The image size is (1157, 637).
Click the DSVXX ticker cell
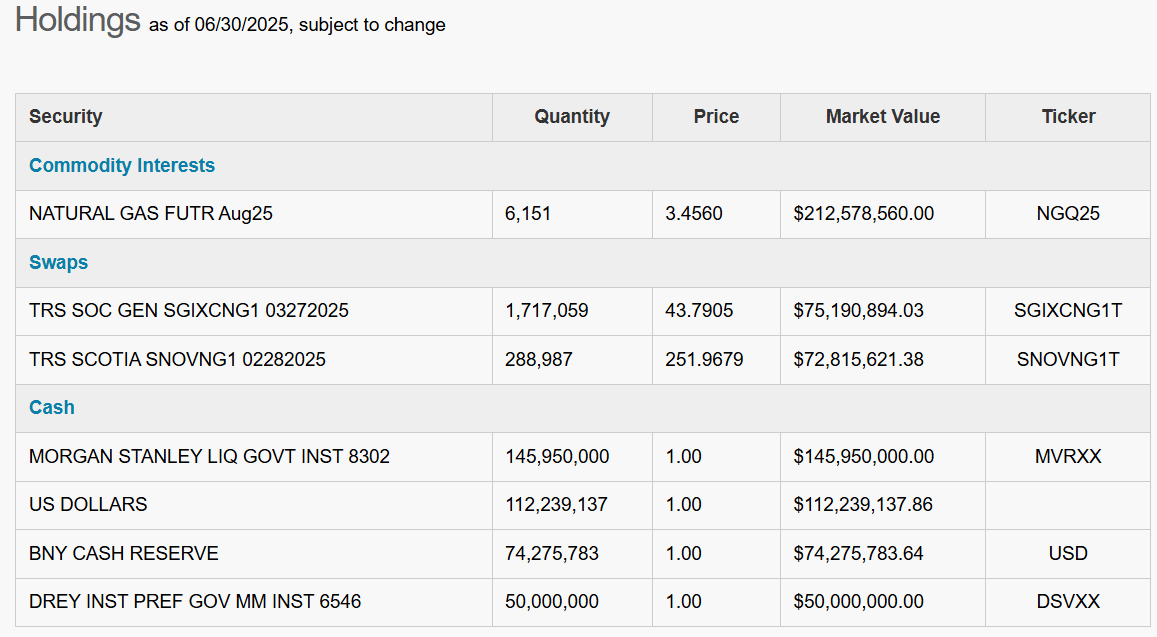pyautogui.click(x=1068, y=602)
